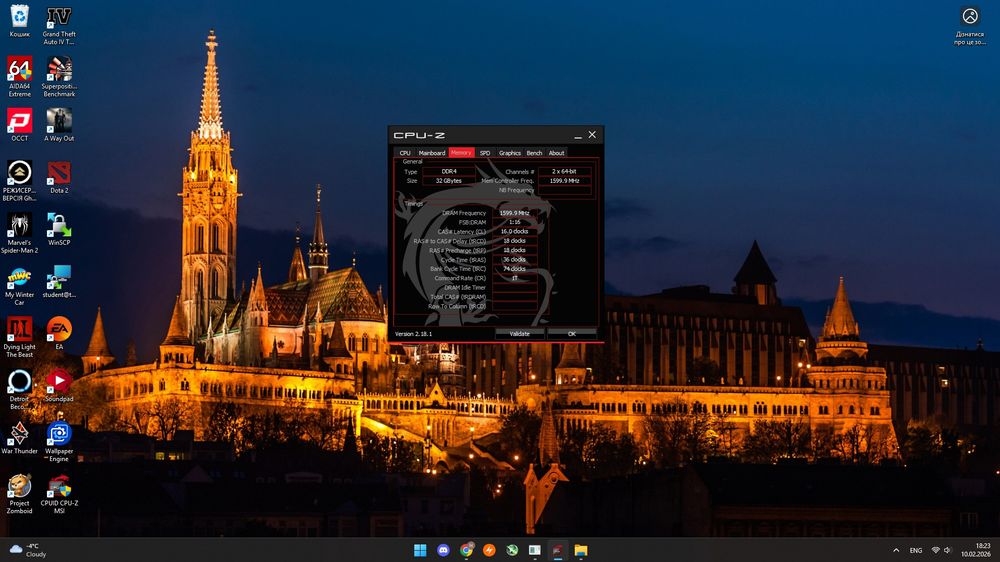
Task: Open the spreadsheet-like app in taskbar
Action: pos(535,550)
